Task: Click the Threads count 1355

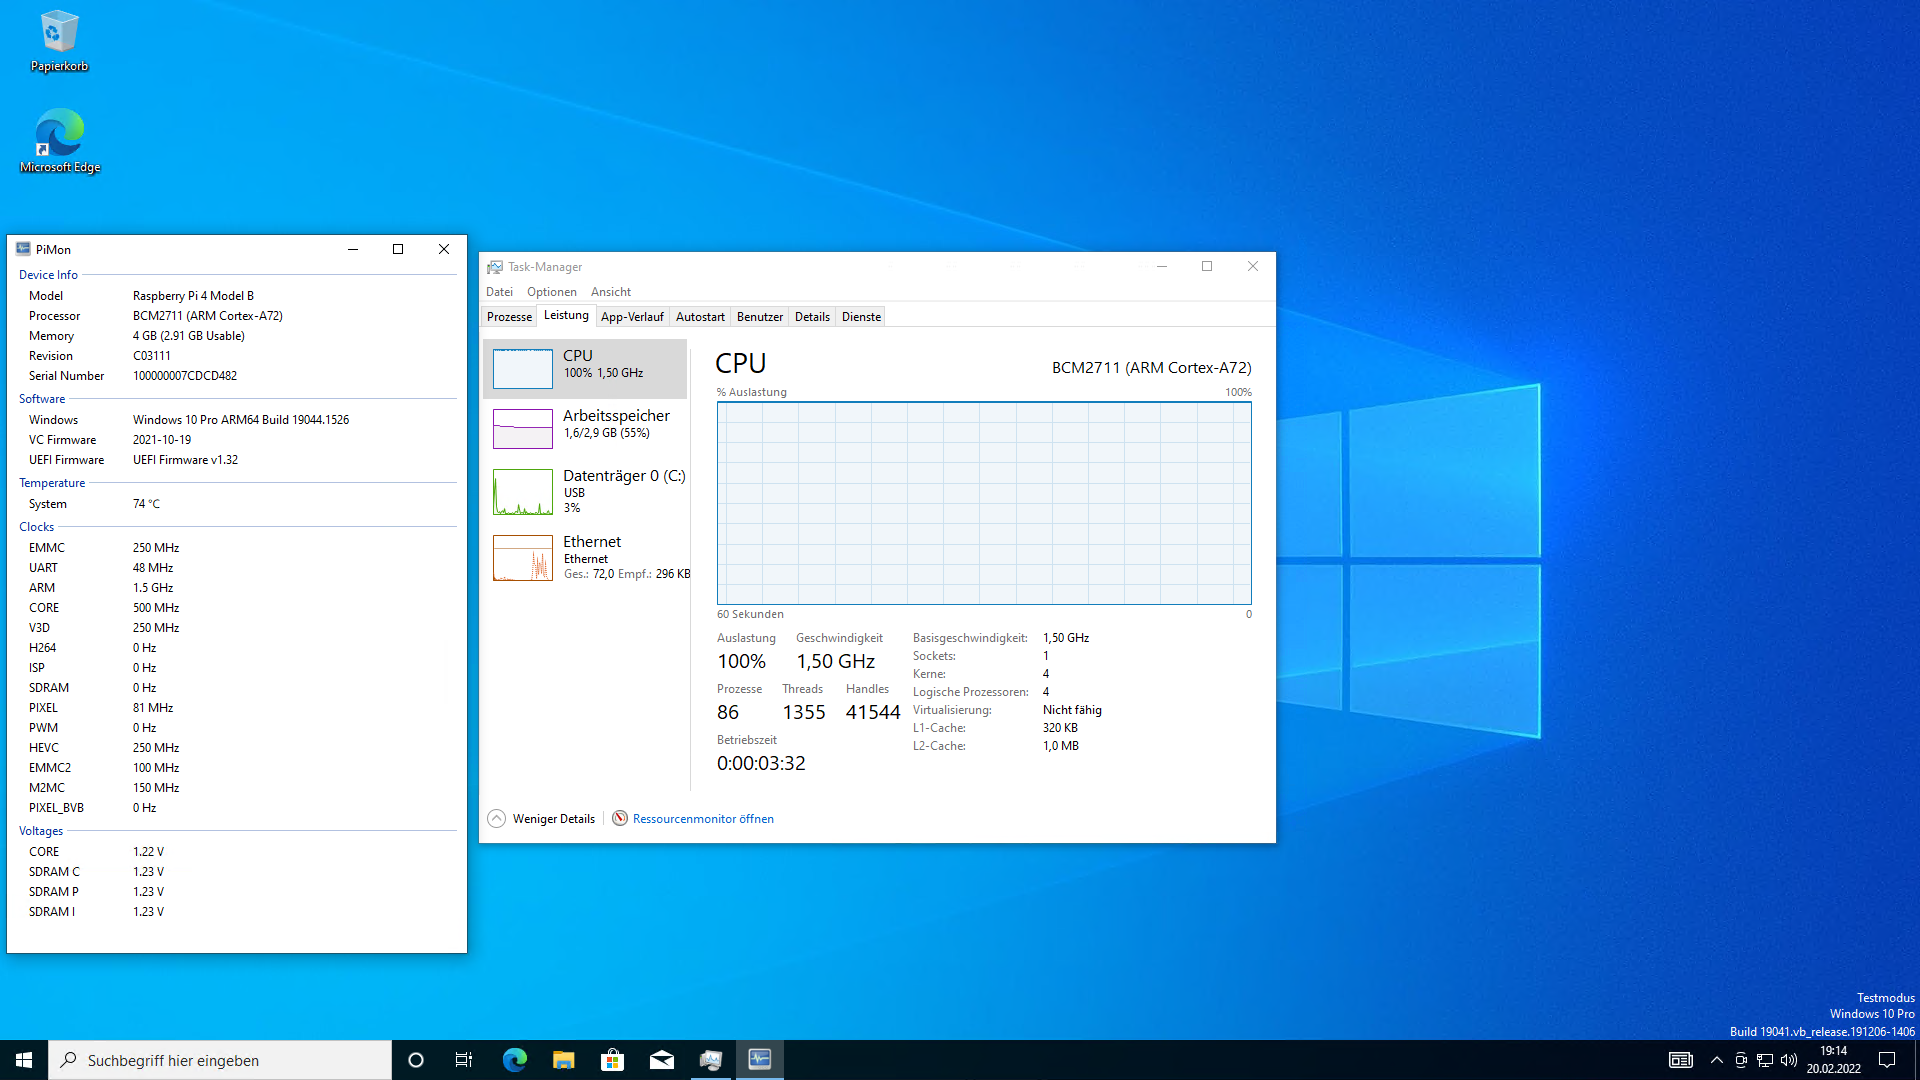Action: (x=804, y=712)
